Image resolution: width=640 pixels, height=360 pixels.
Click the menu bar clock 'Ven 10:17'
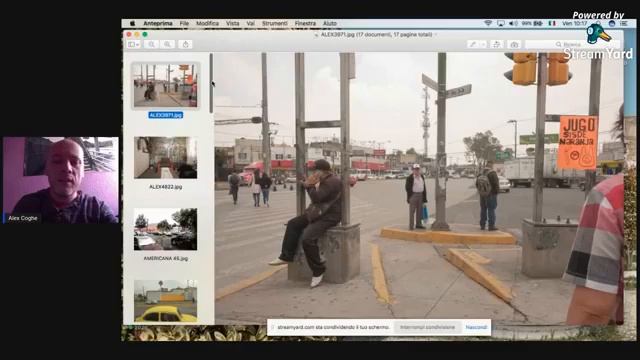575,24
